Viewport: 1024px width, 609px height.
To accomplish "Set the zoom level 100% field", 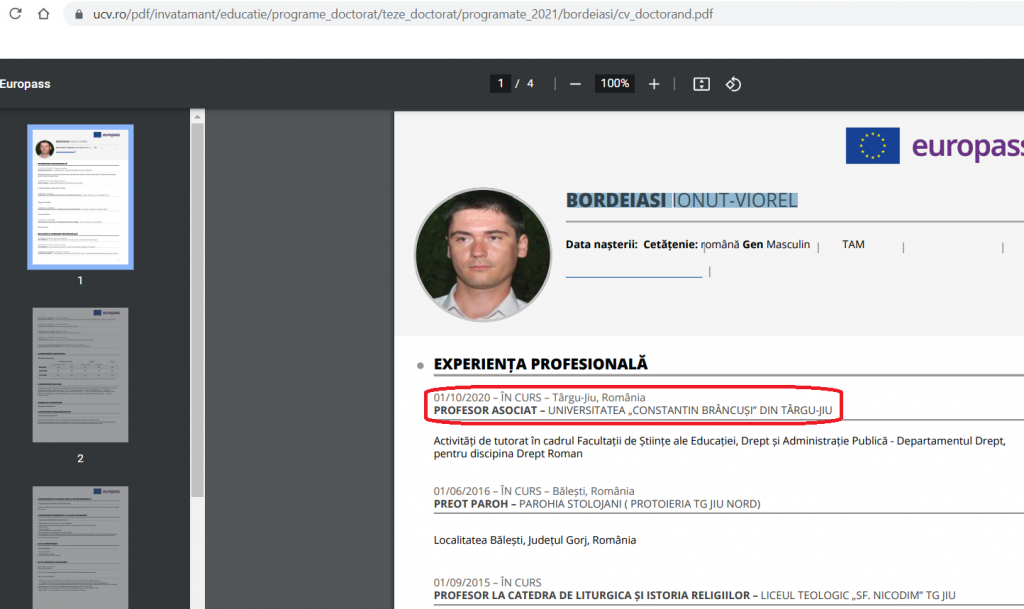I will (615, 84).
